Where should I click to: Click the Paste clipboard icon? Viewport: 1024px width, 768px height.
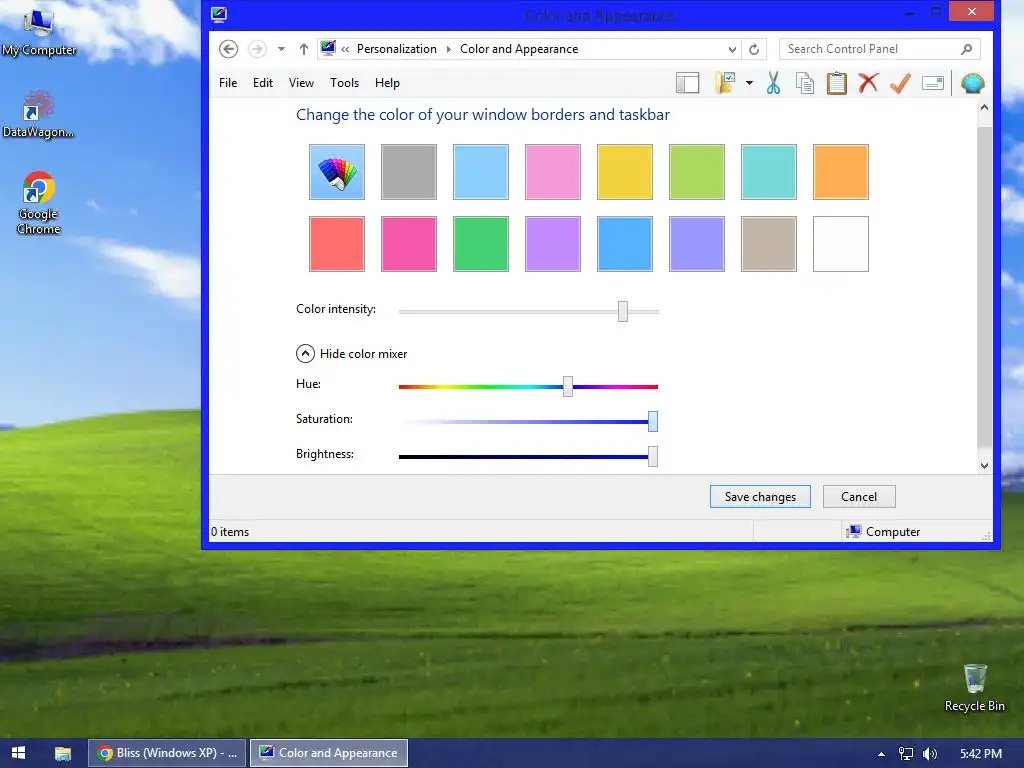(x=837, y=83)
